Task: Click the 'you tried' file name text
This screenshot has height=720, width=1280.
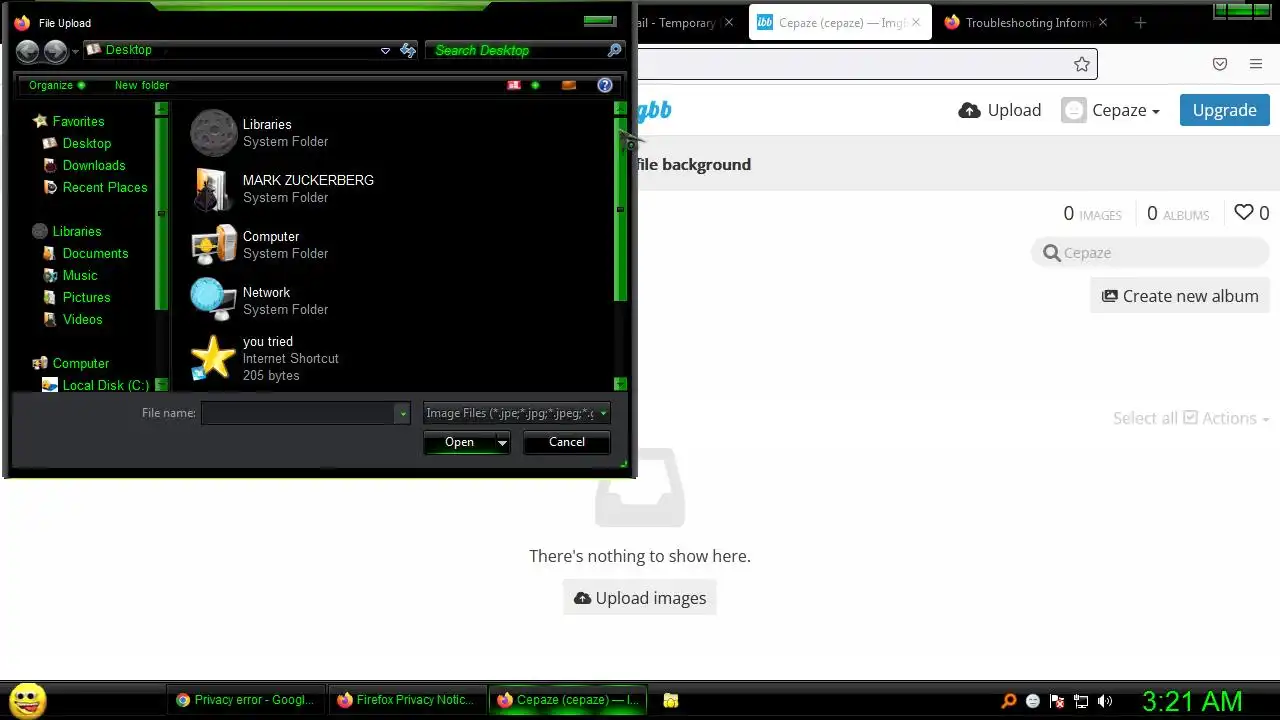Action: point(267,341)
